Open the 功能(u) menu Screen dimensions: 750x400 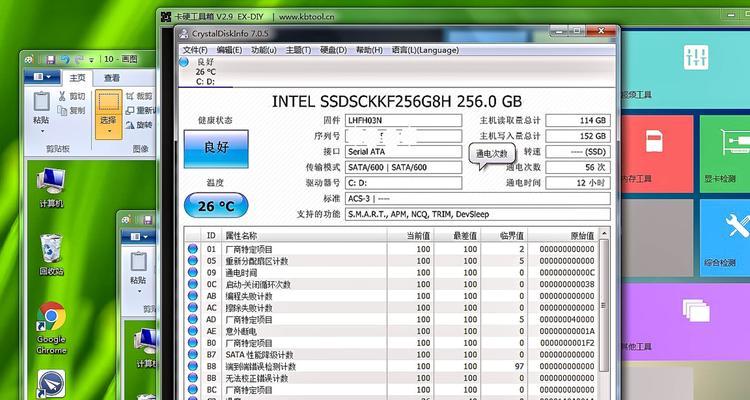(x=264, y=50)
